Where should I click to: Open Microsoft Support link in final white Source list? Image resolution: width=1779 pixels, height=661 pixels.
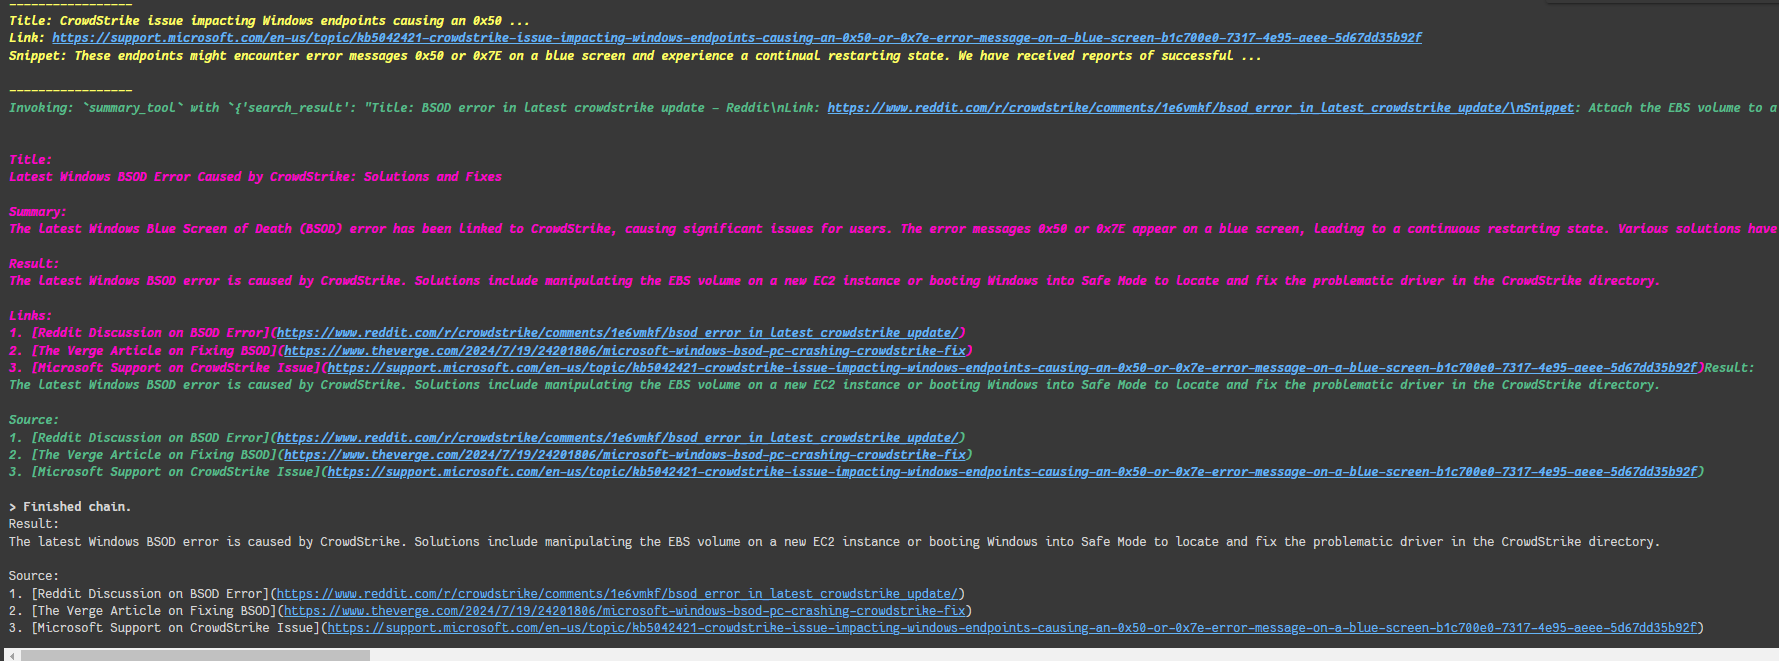click(x=1012, y=628)
